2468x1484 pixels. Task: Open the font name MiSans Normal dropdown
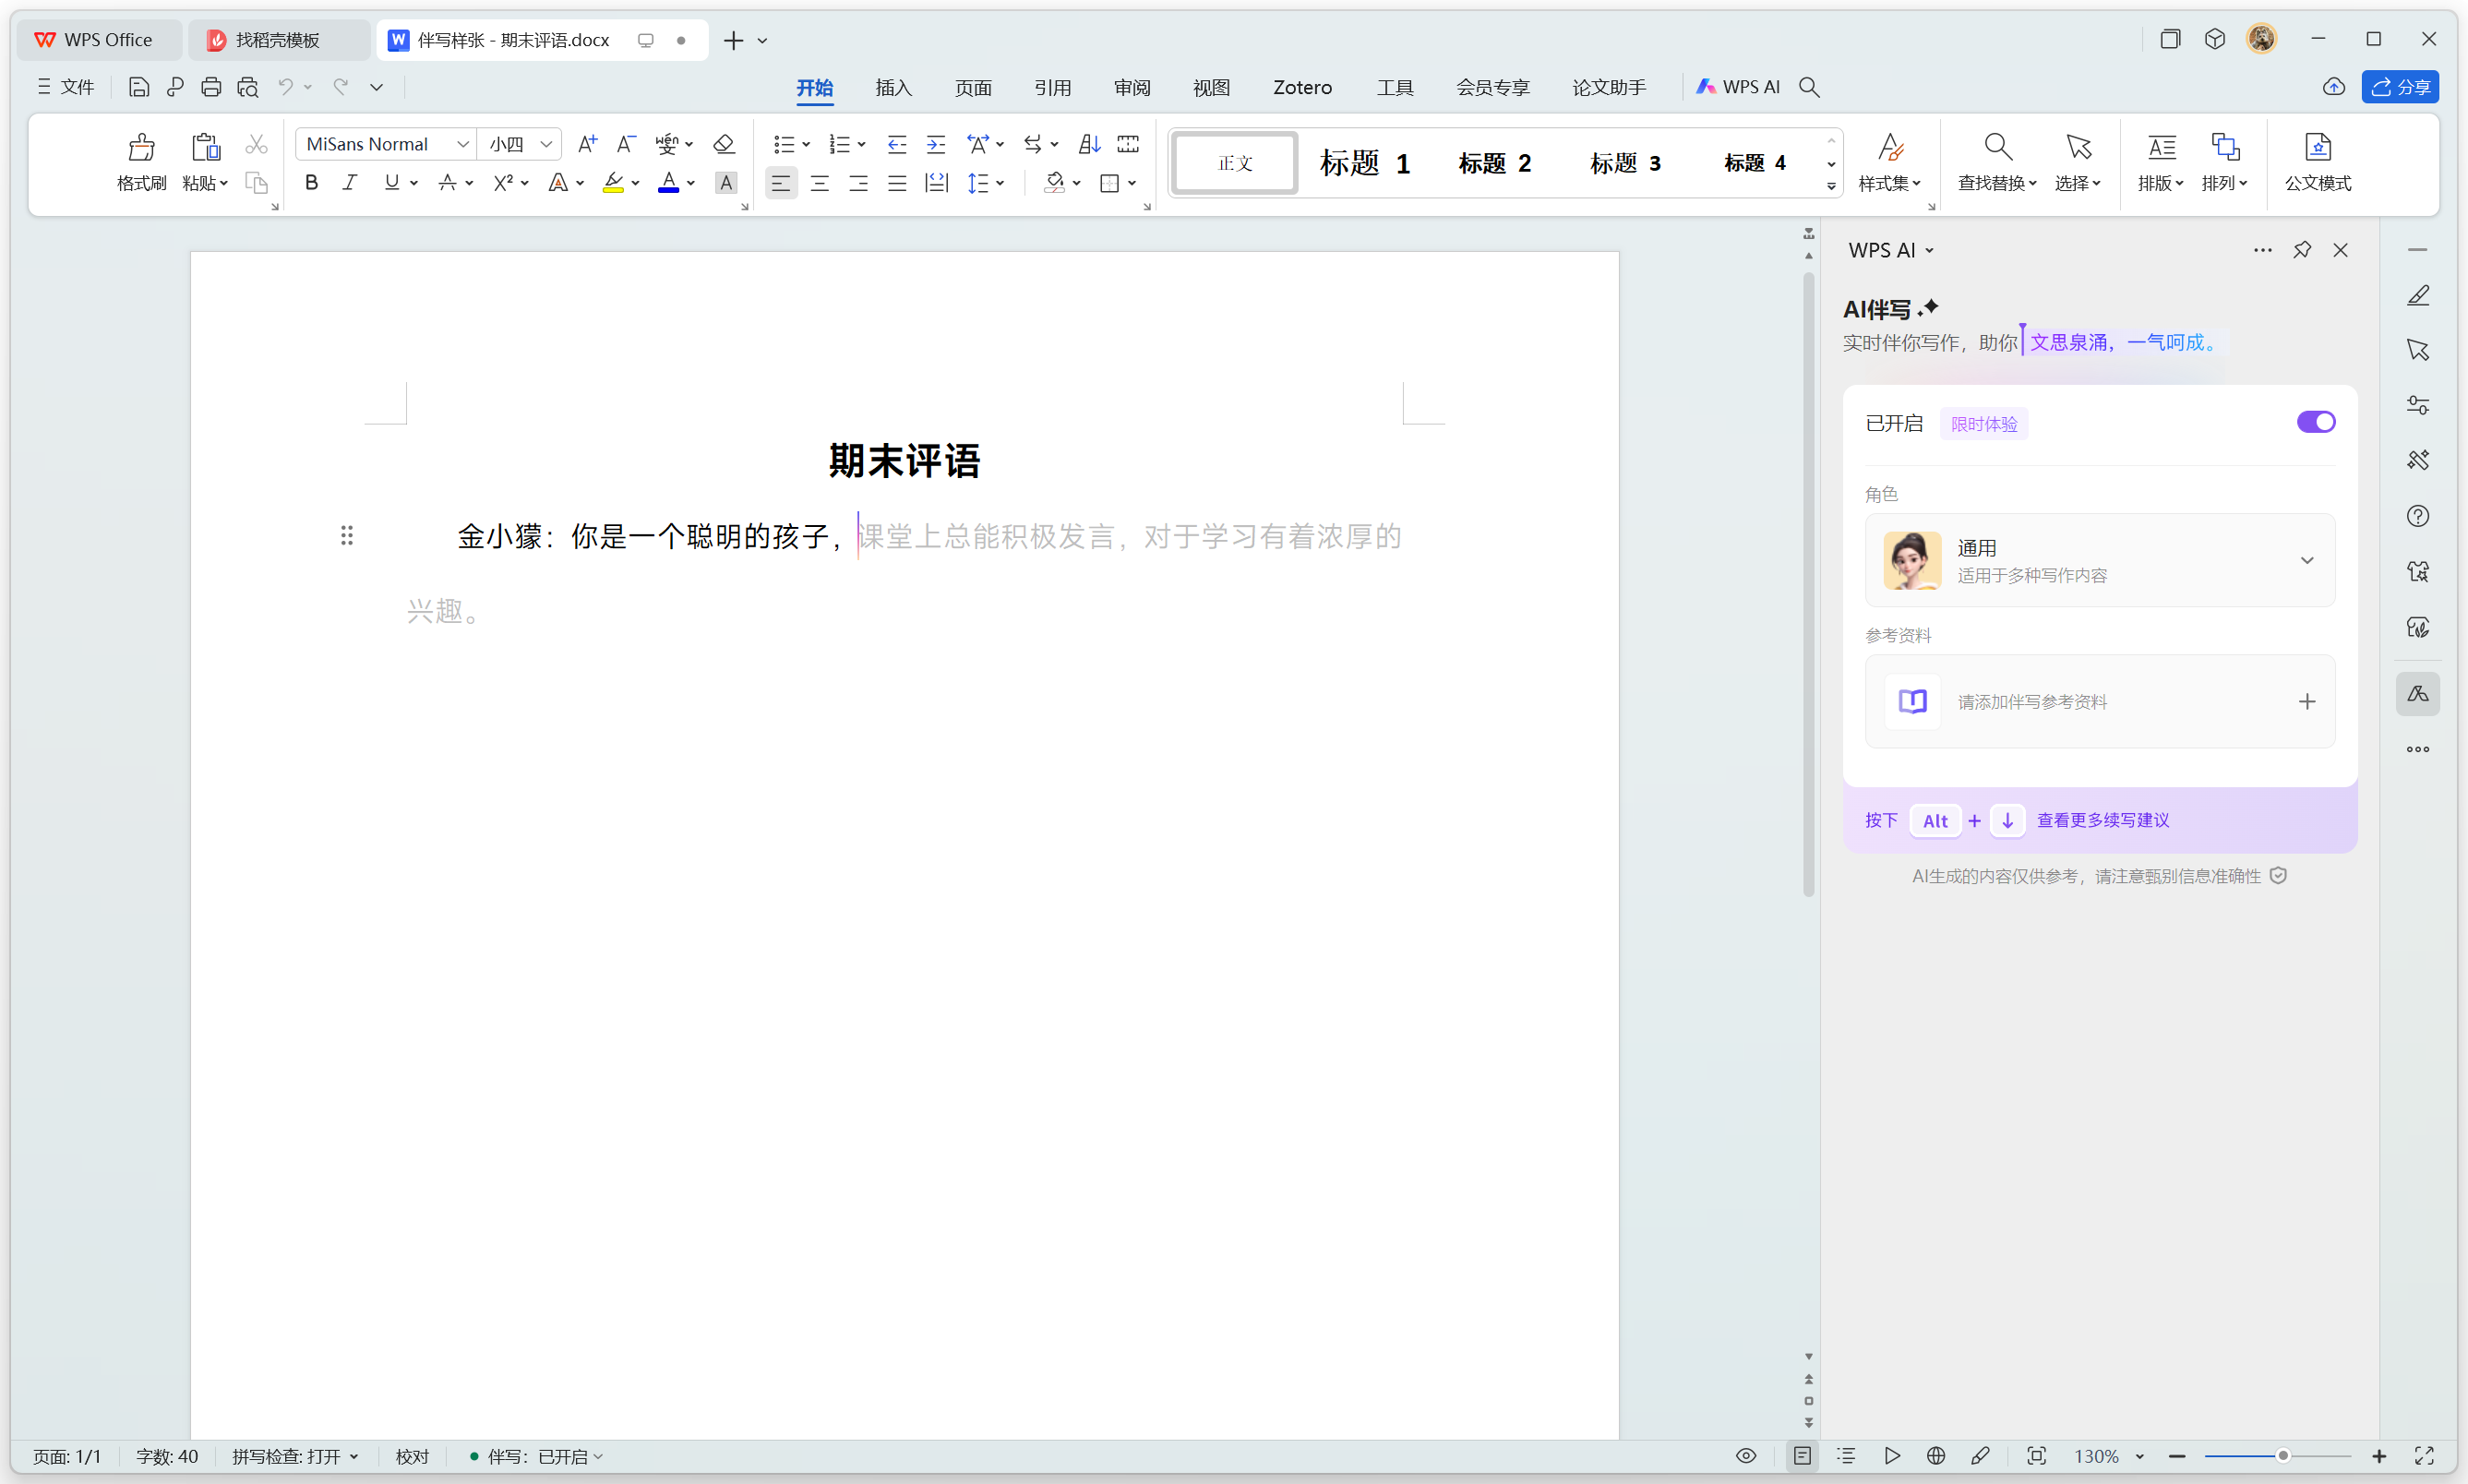pyautogui.click(x=462, y=144)
